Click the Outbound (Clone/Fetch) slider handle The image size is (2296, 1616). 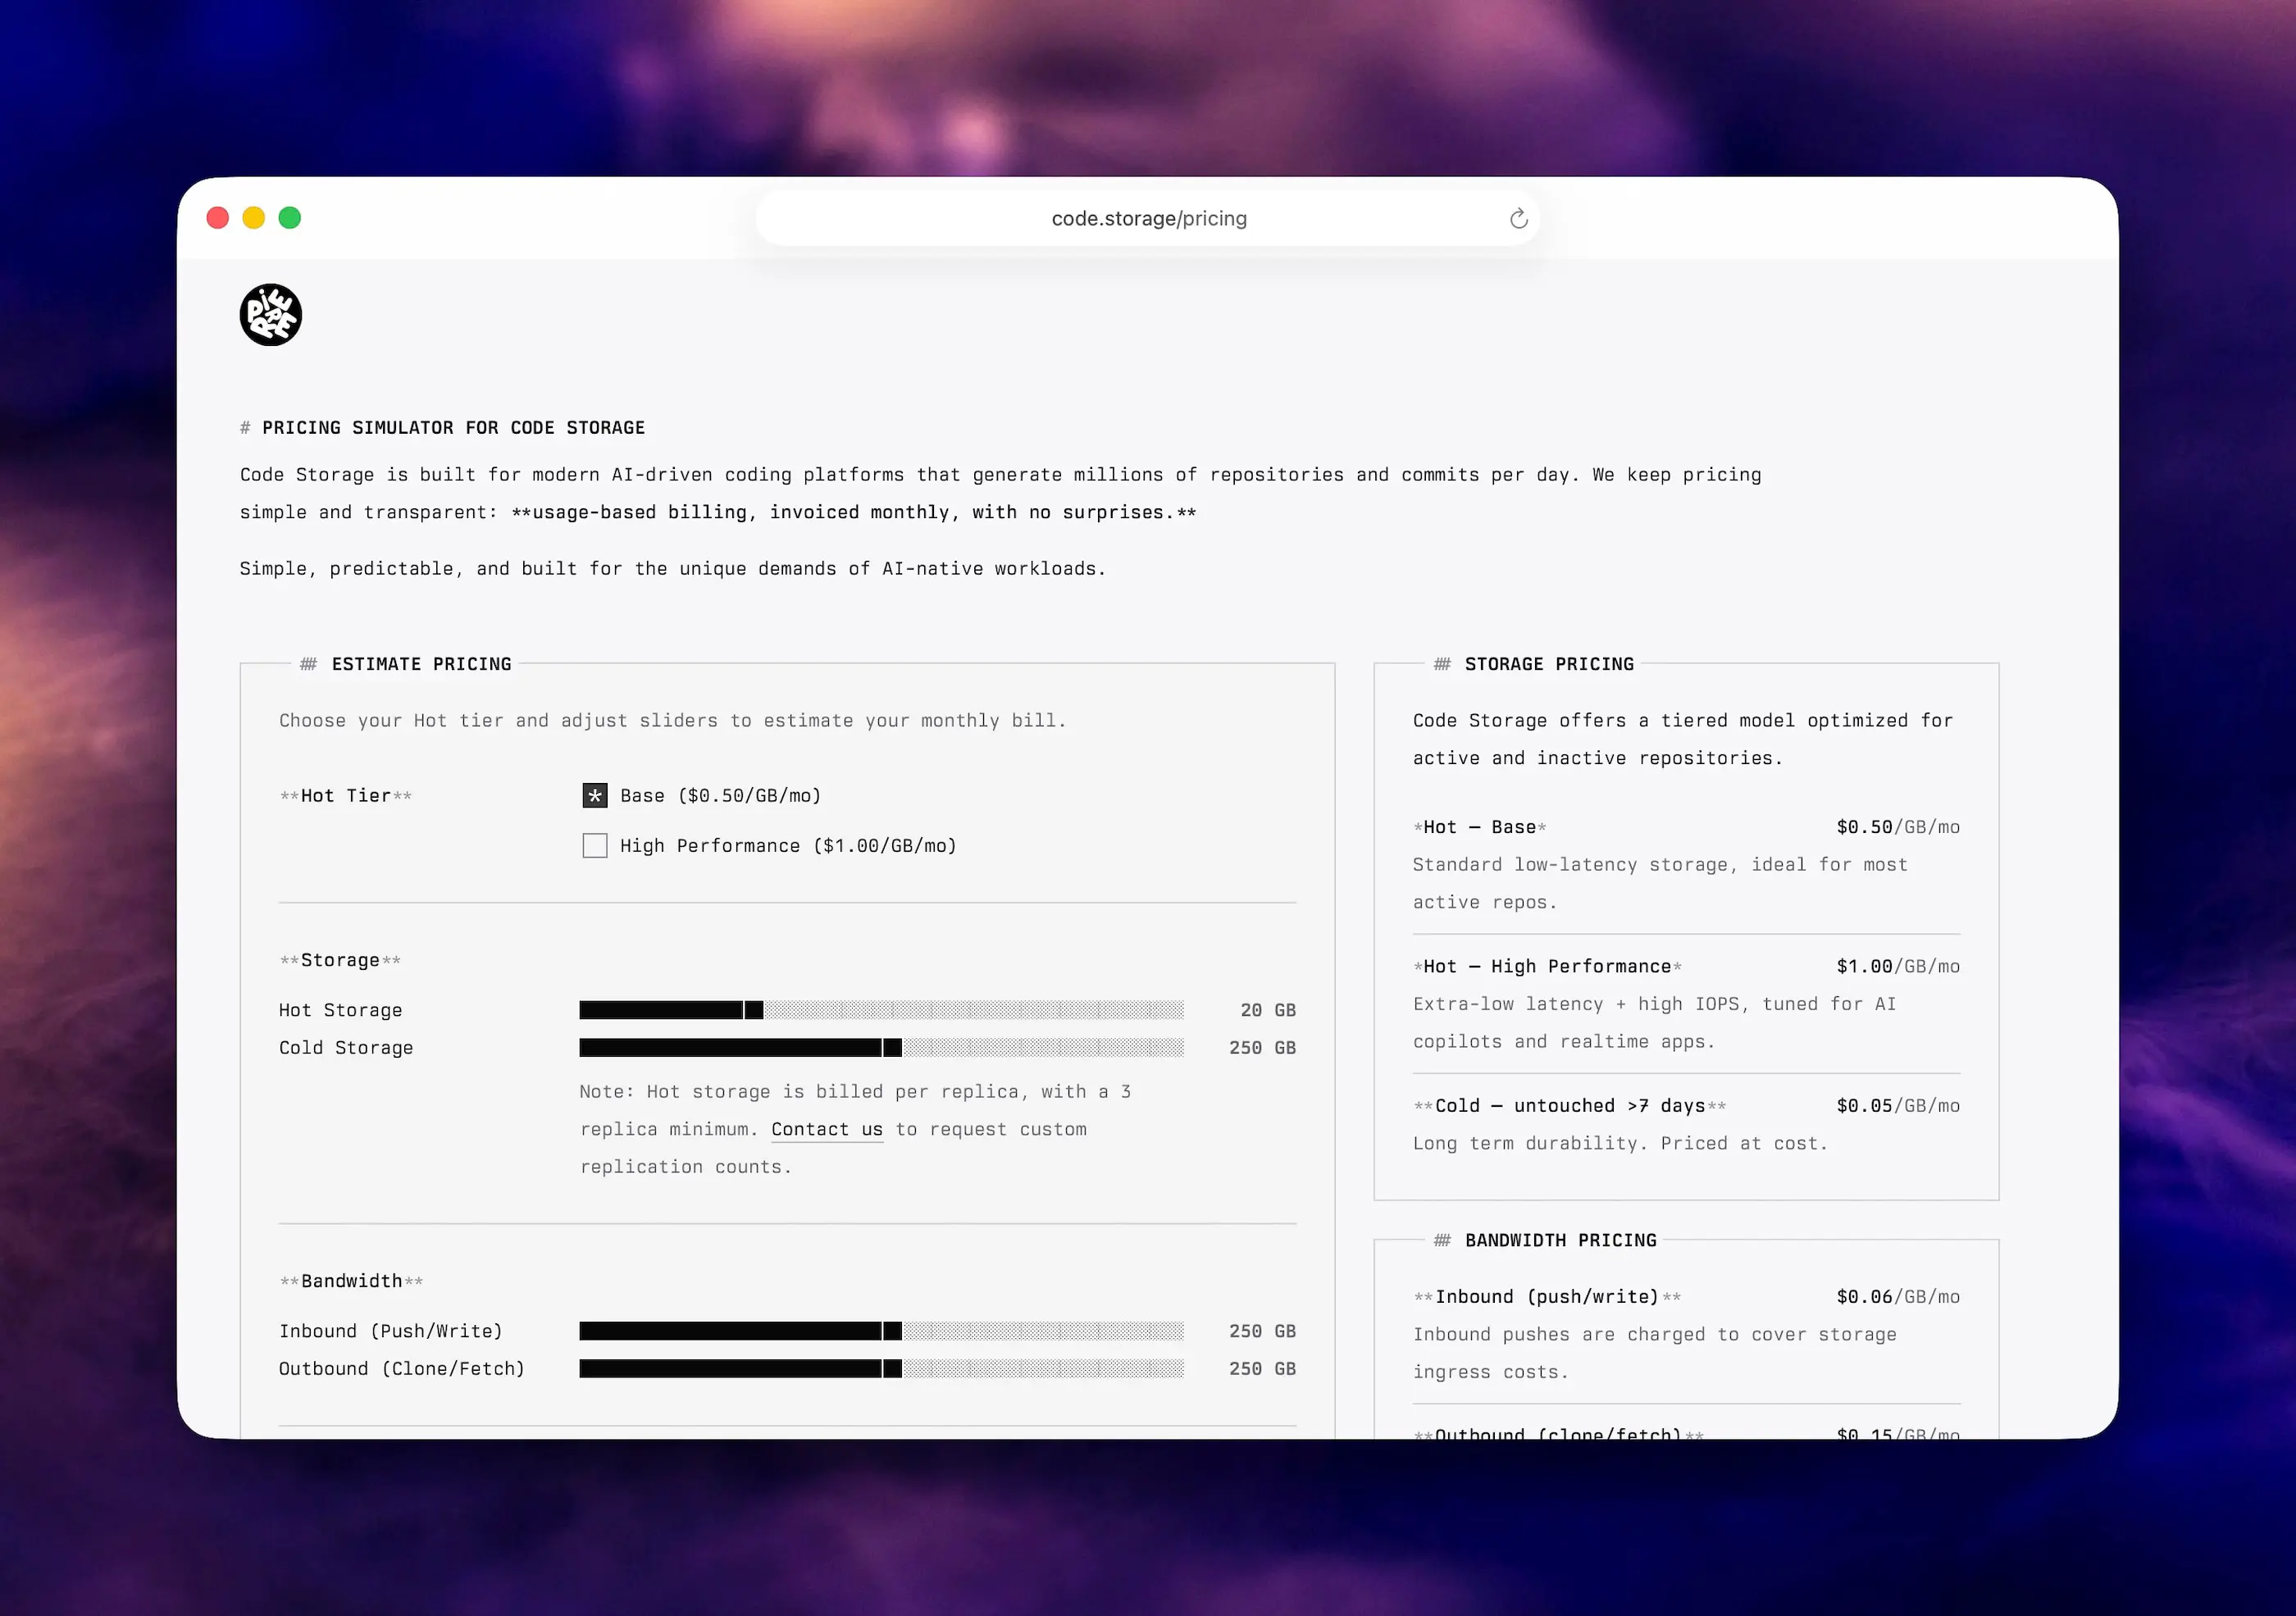click(x=892, y=1369)
